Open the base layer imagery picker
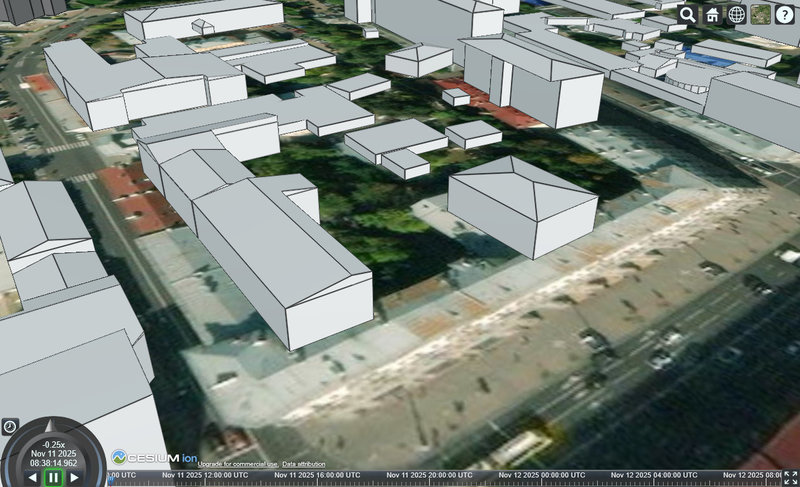Image resolution: width=800 pixels, height=487 pixels. coord(761,14)
